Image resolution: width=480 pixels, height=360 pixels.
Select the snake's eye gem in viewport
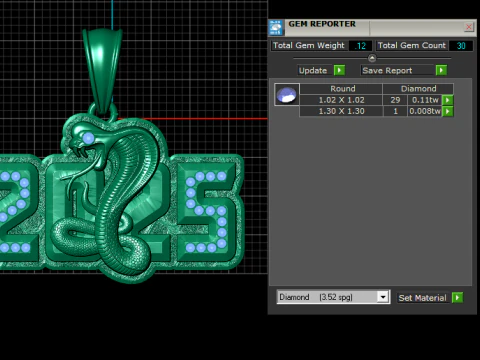pyautogui.click(x=88, y=138)
